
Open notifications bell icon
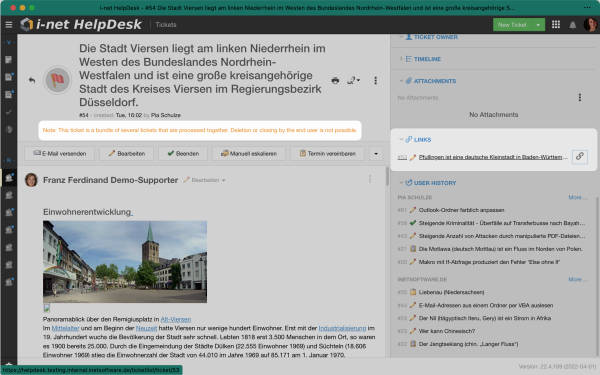[572, 25]
